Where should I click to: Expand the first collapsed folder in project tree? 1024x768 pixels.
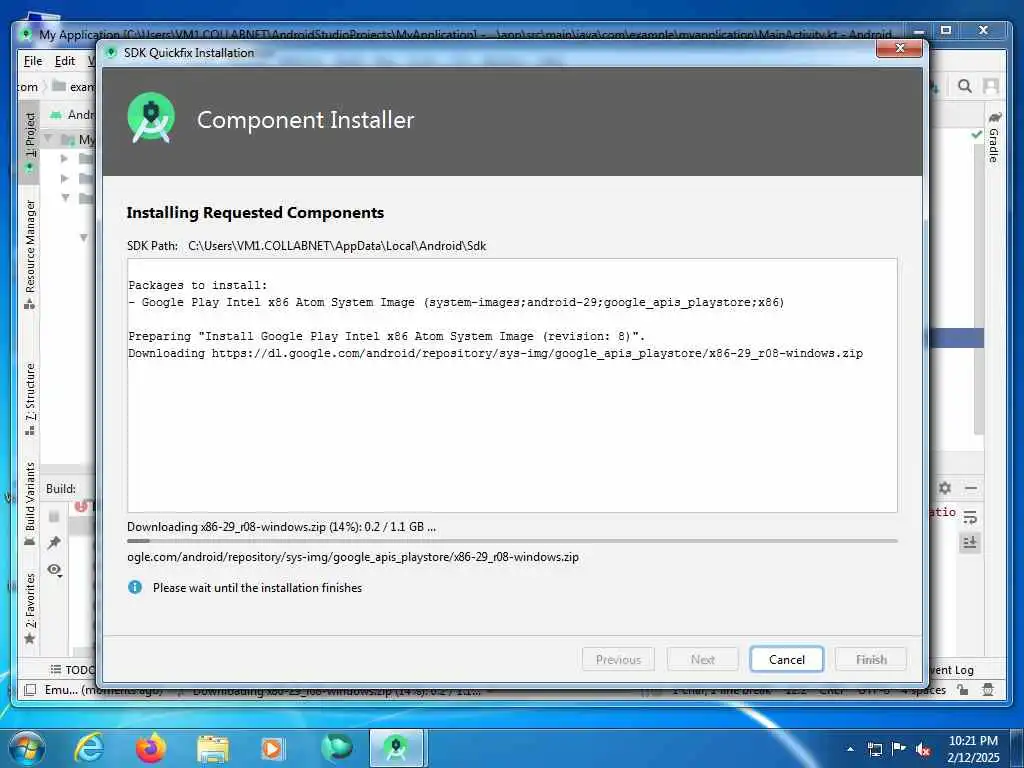point(64,158)
